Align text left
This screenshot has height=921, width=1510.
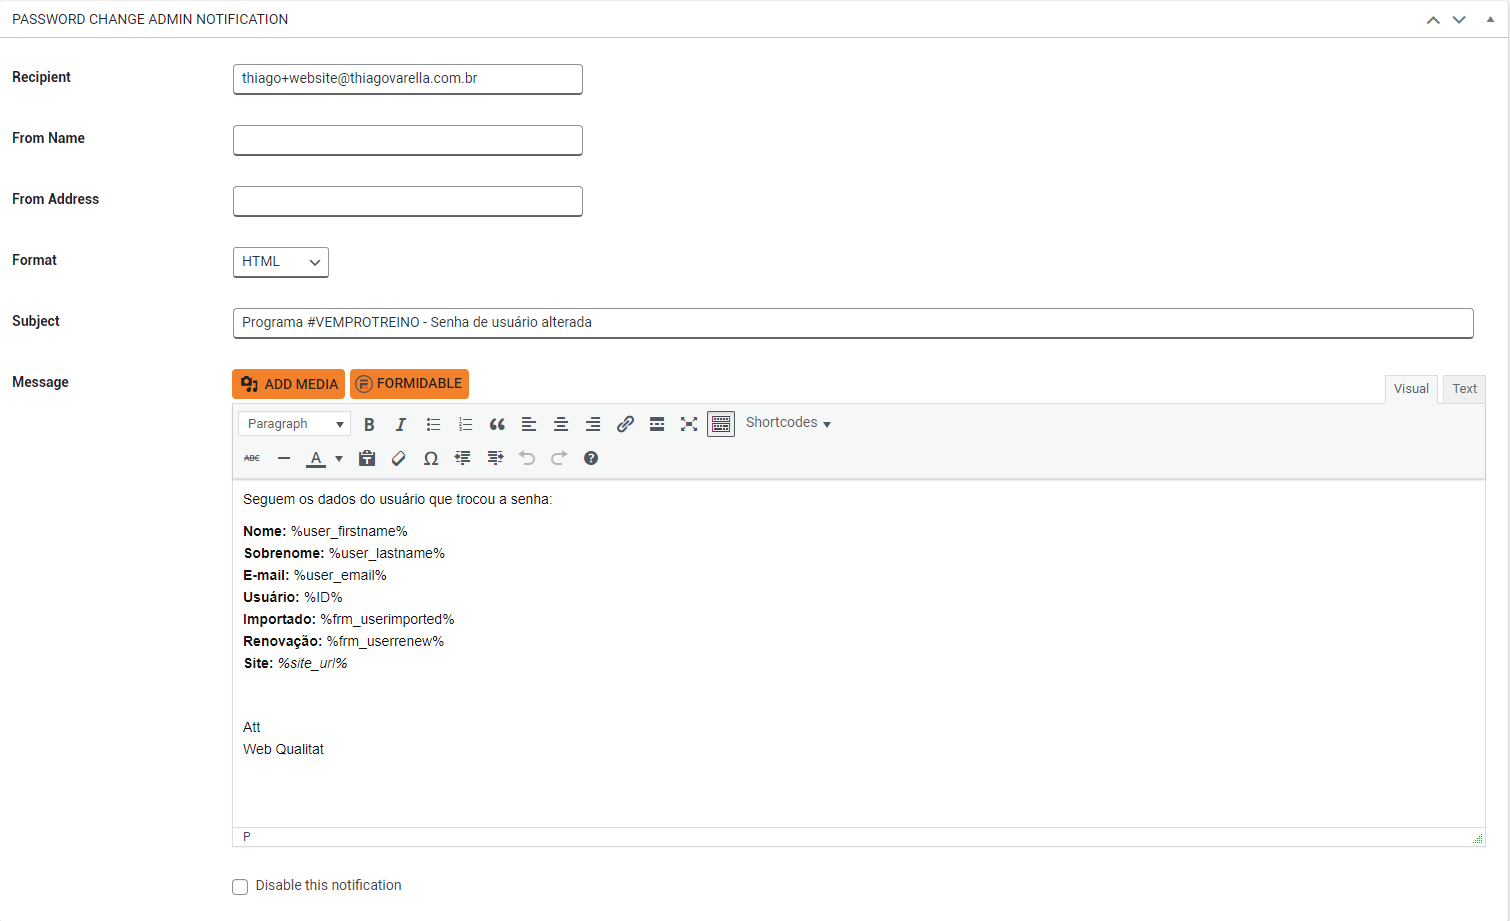pyautogui.click(x=529, y=424)
